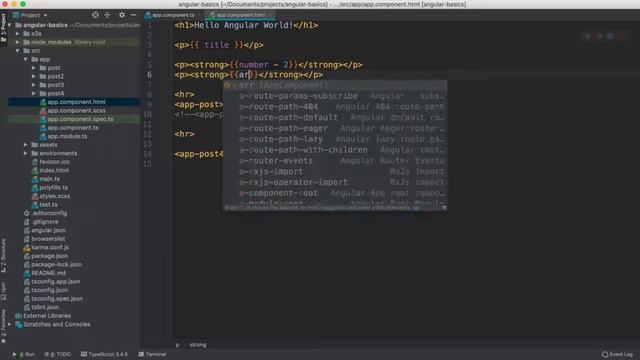Image resolution: width=640 pixels, height=360 pixels.
Task: Click the karma.conf.js file icon
Action: [27, 248]
